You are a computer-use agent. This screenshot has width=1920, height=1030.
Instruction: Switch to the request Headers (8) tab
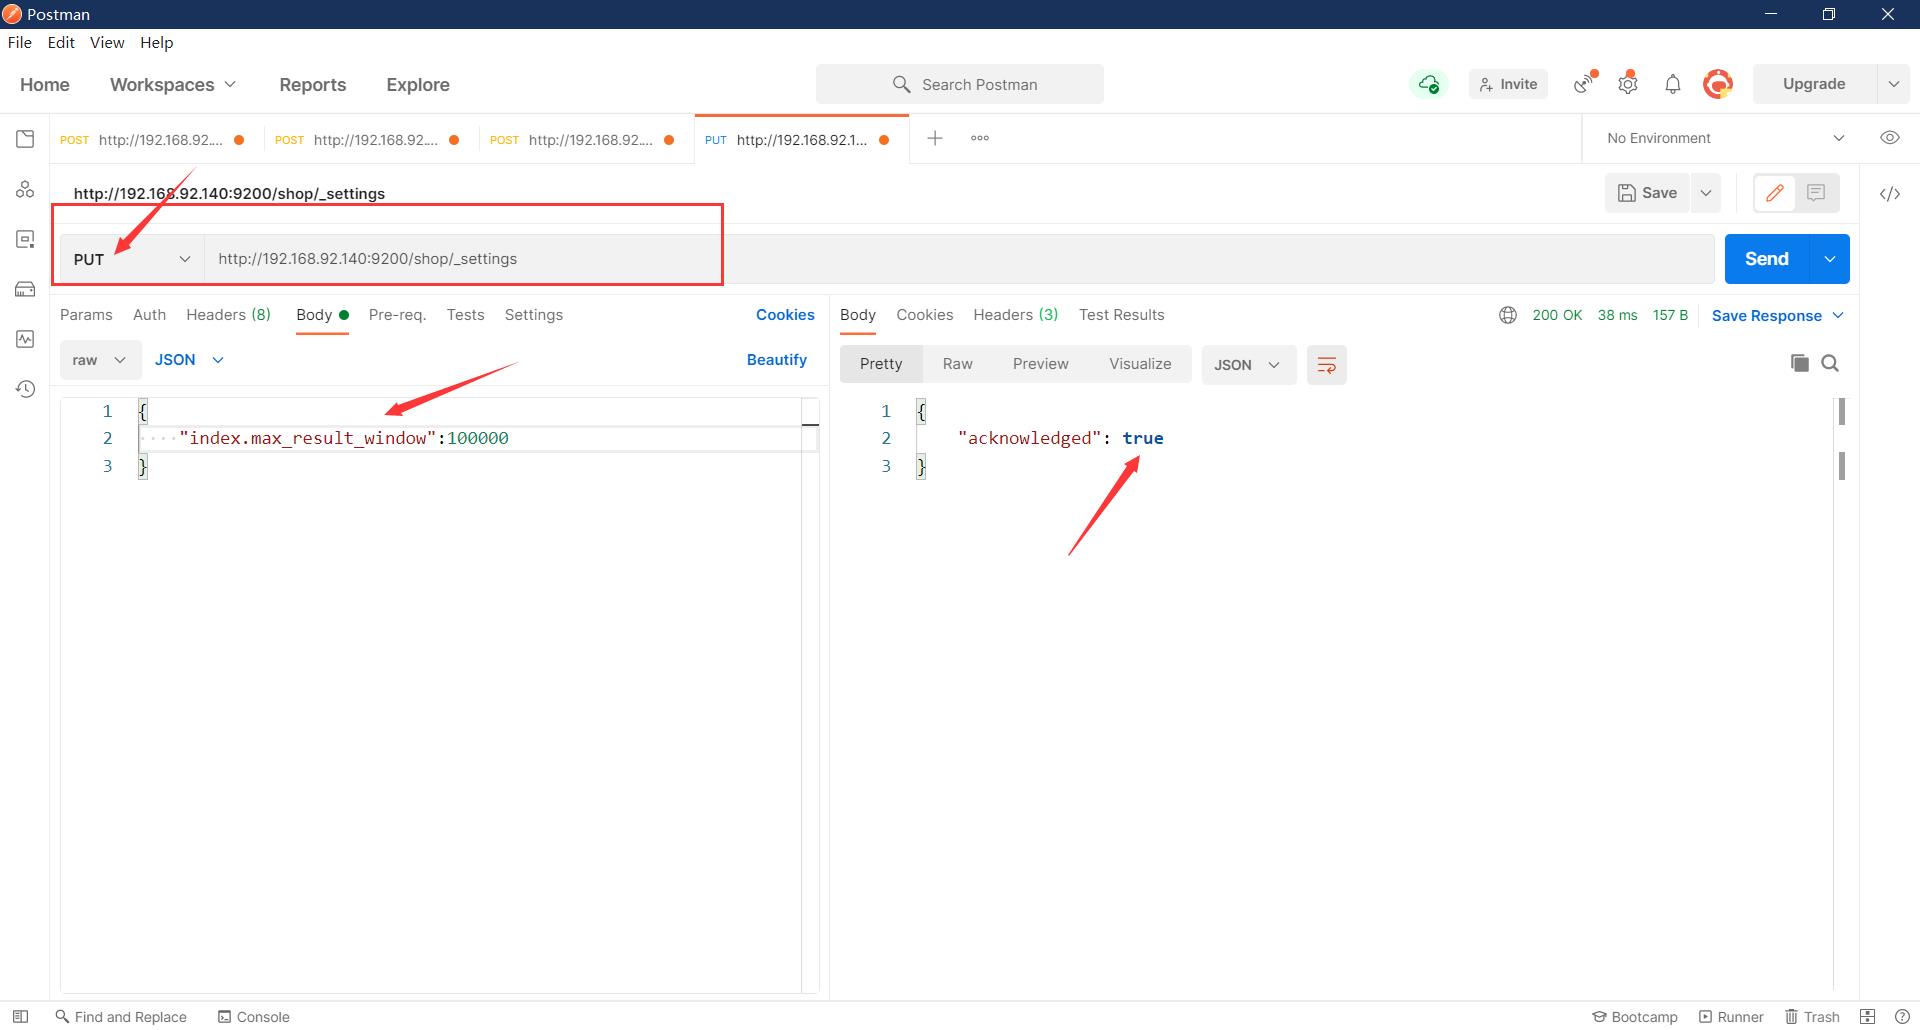(x=228, y=315)
